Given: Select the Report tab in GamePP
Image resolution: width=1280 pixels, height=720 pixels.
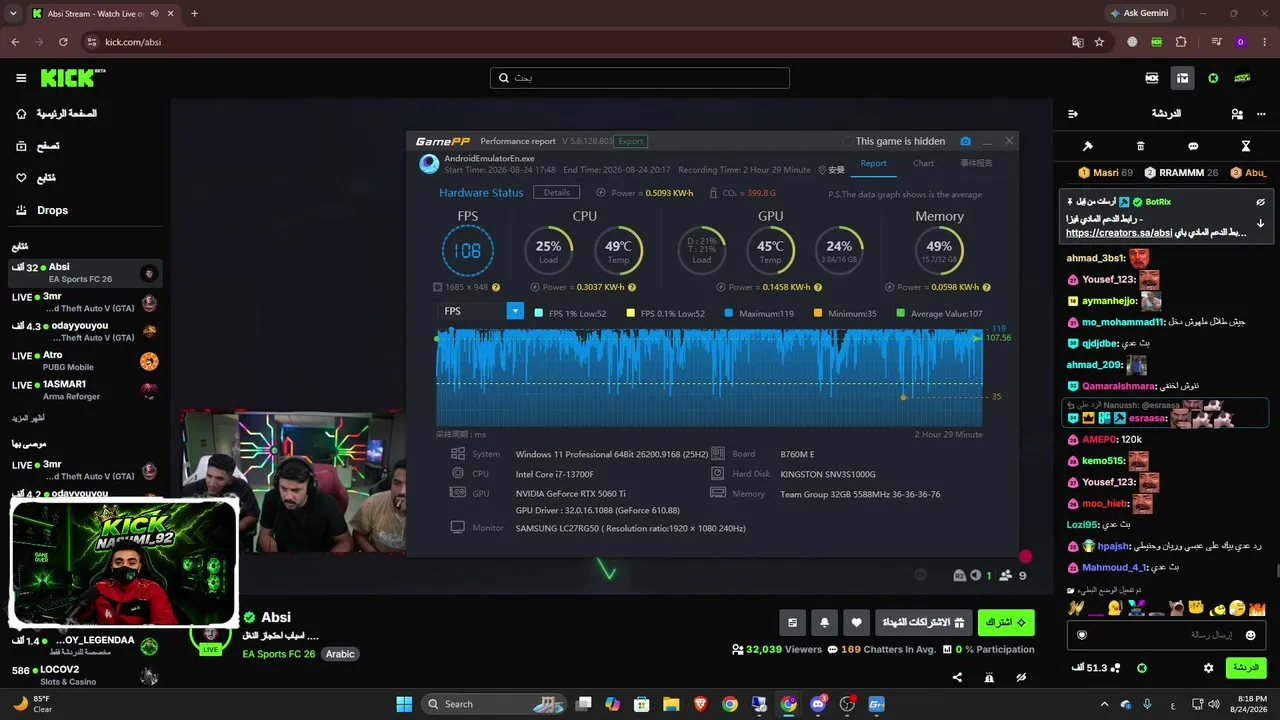Looking at the screenshot, I should click(x=873, y=164).
